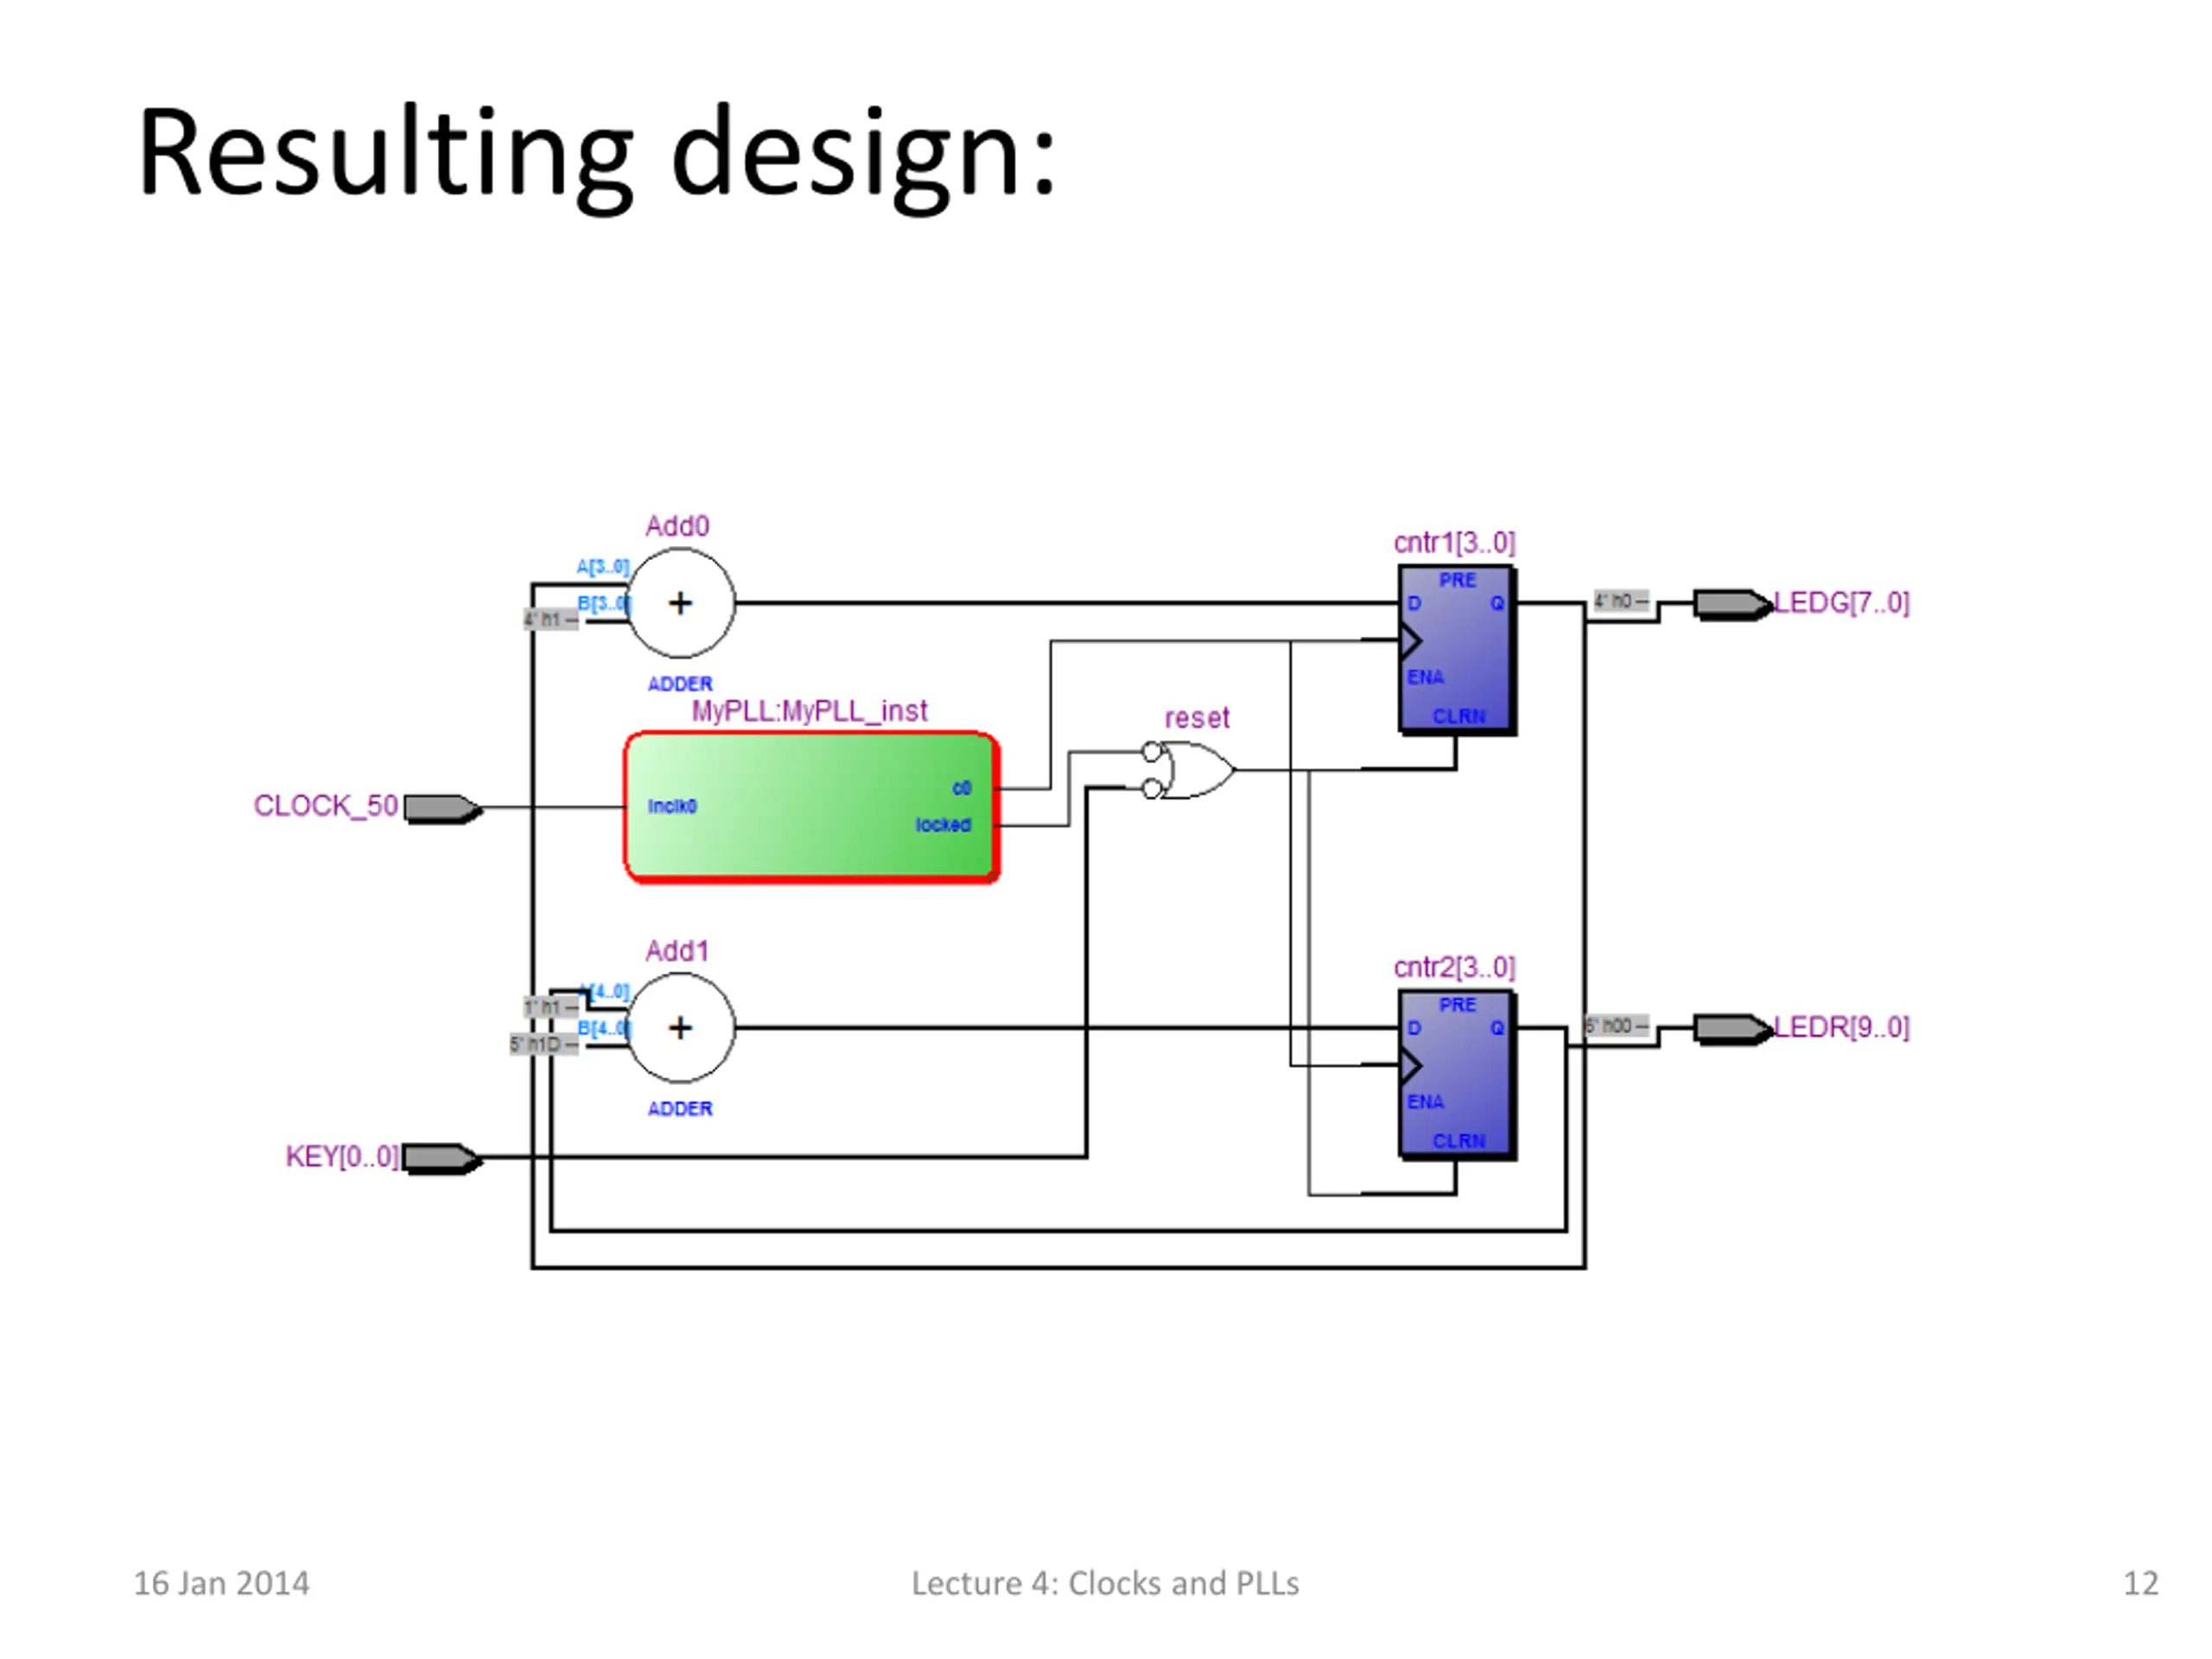Click the 'cntr1[3..0]' label

pyautogui.click(x=1455, y=543)
